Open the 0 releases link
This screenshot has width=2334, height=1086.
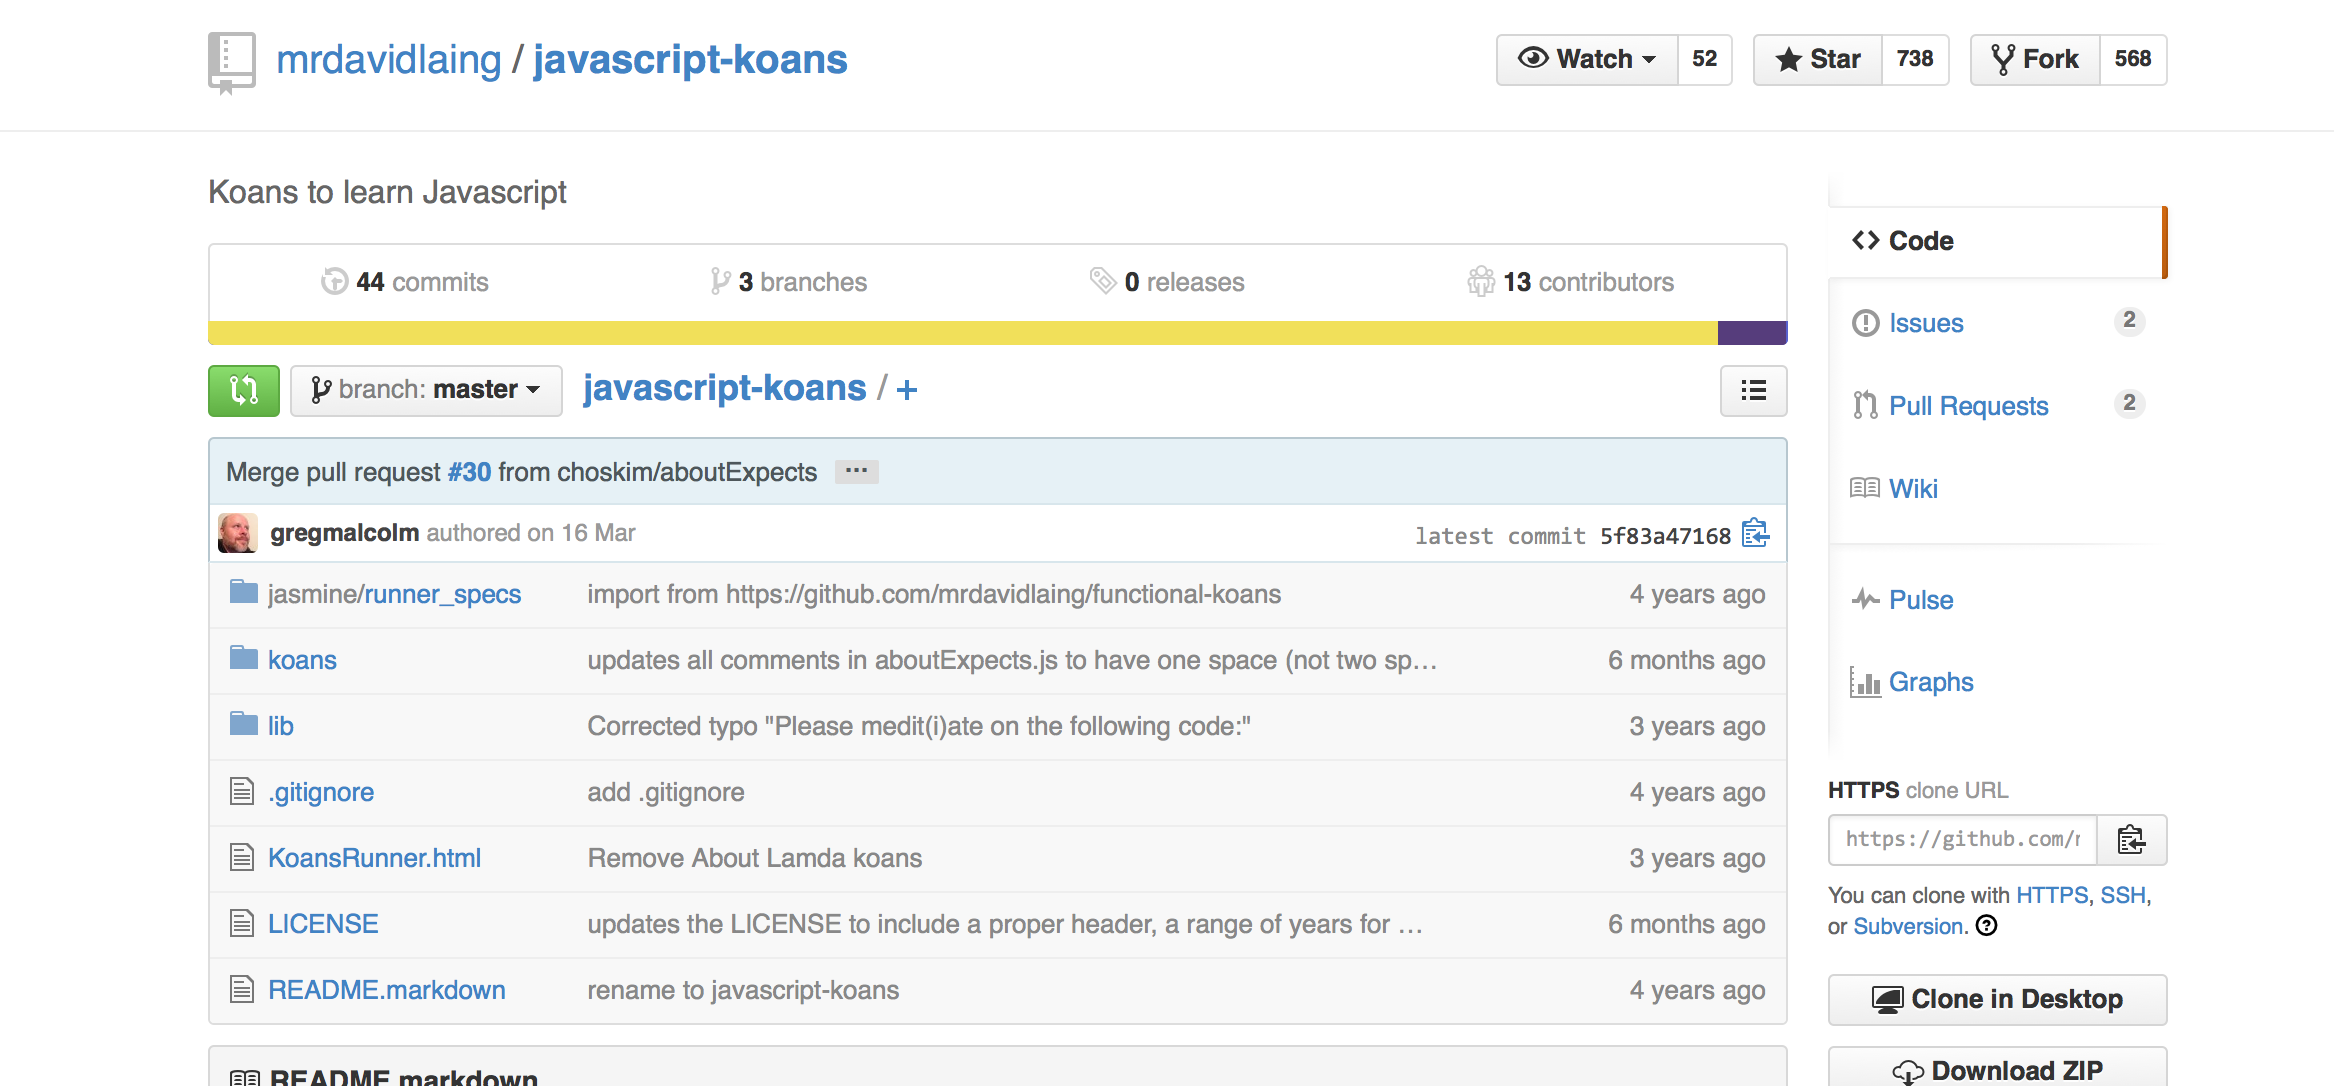click(x=1167, y=282)
